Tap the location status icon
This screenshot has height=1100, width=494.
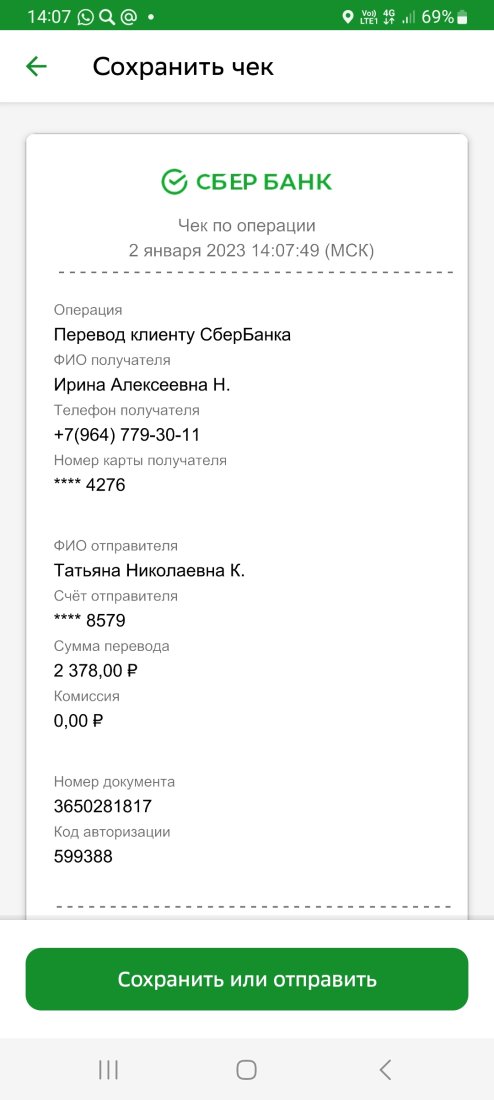pos(347,17)
